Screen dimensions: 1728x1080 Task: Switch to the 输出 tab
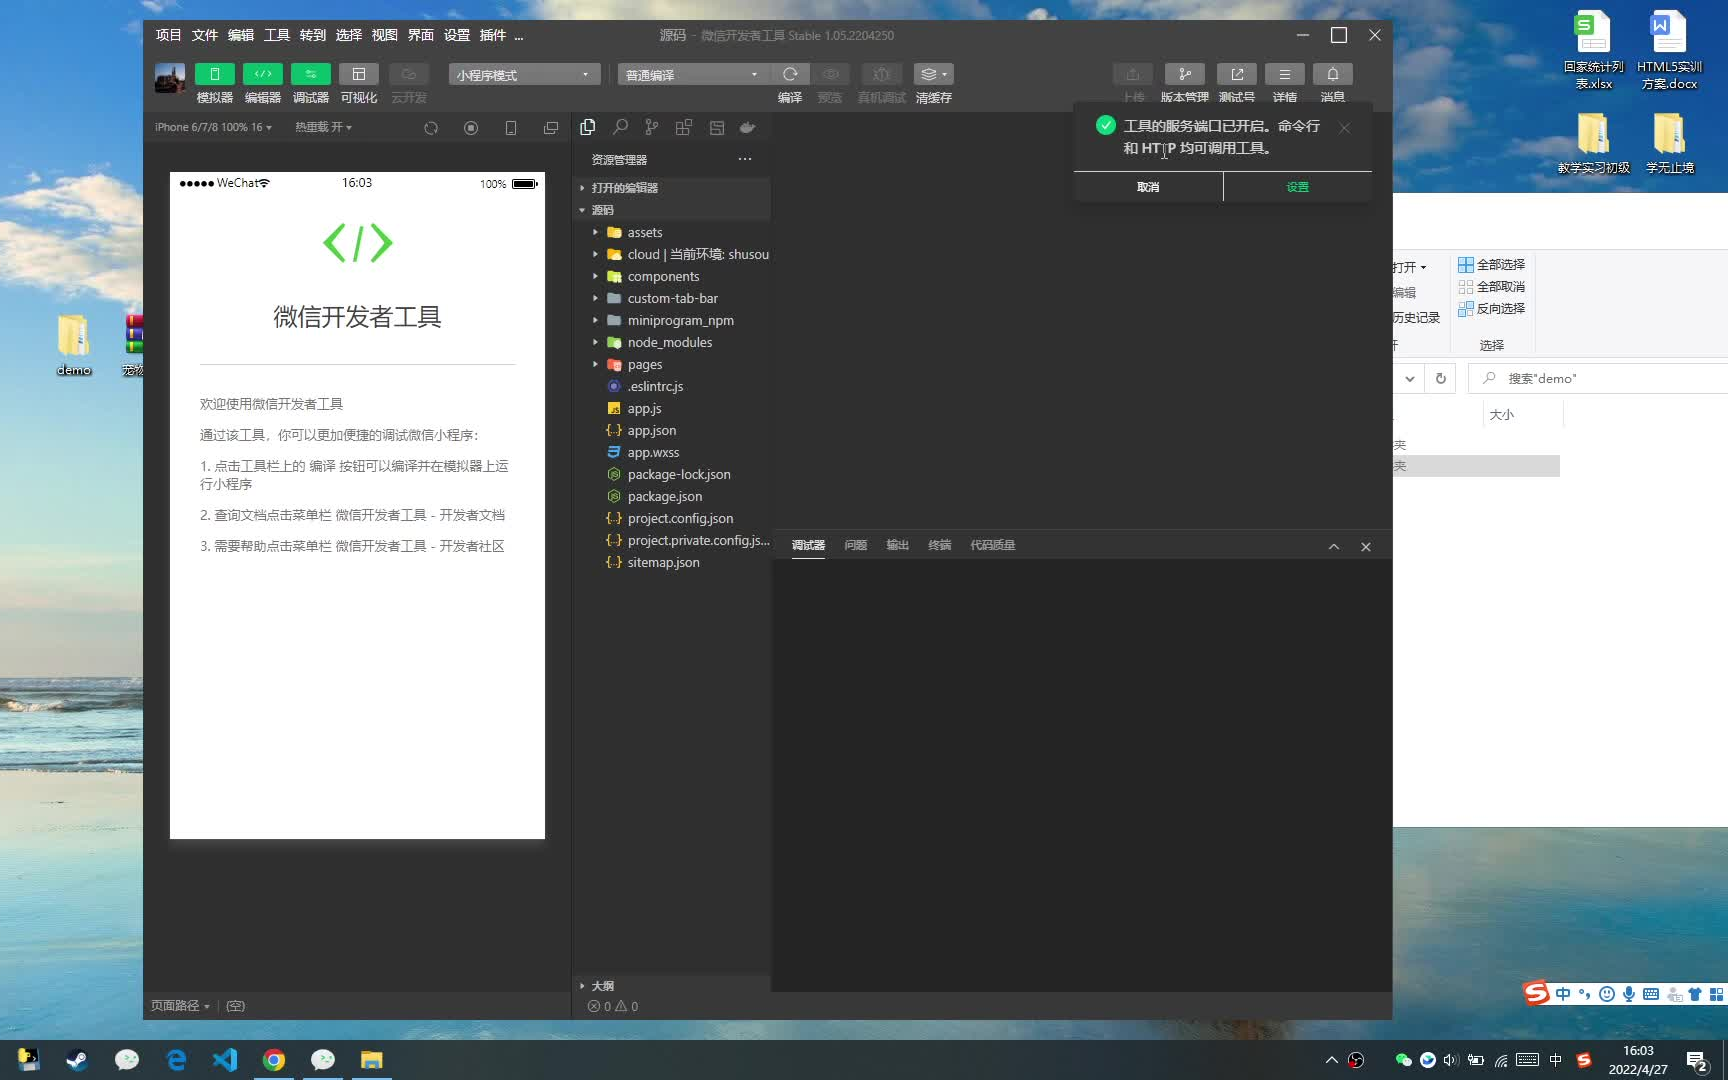tap(897, 545)
